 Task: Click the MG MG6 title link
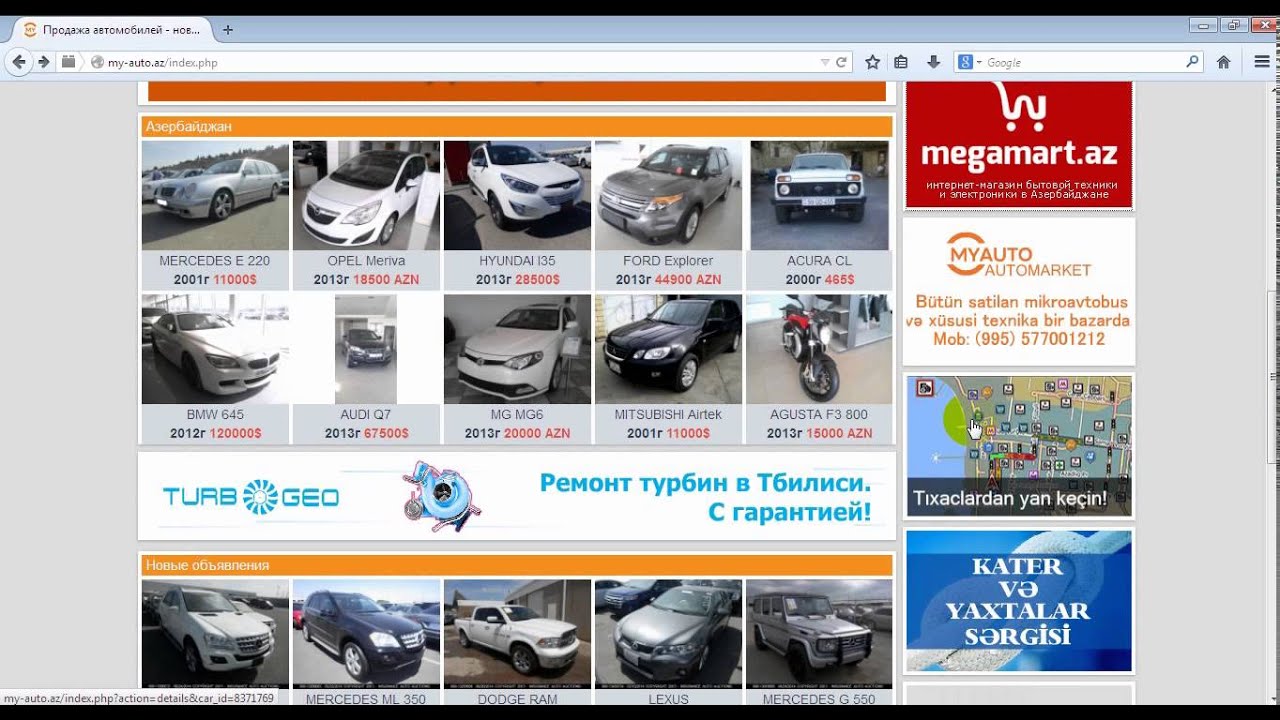point(517,414)
